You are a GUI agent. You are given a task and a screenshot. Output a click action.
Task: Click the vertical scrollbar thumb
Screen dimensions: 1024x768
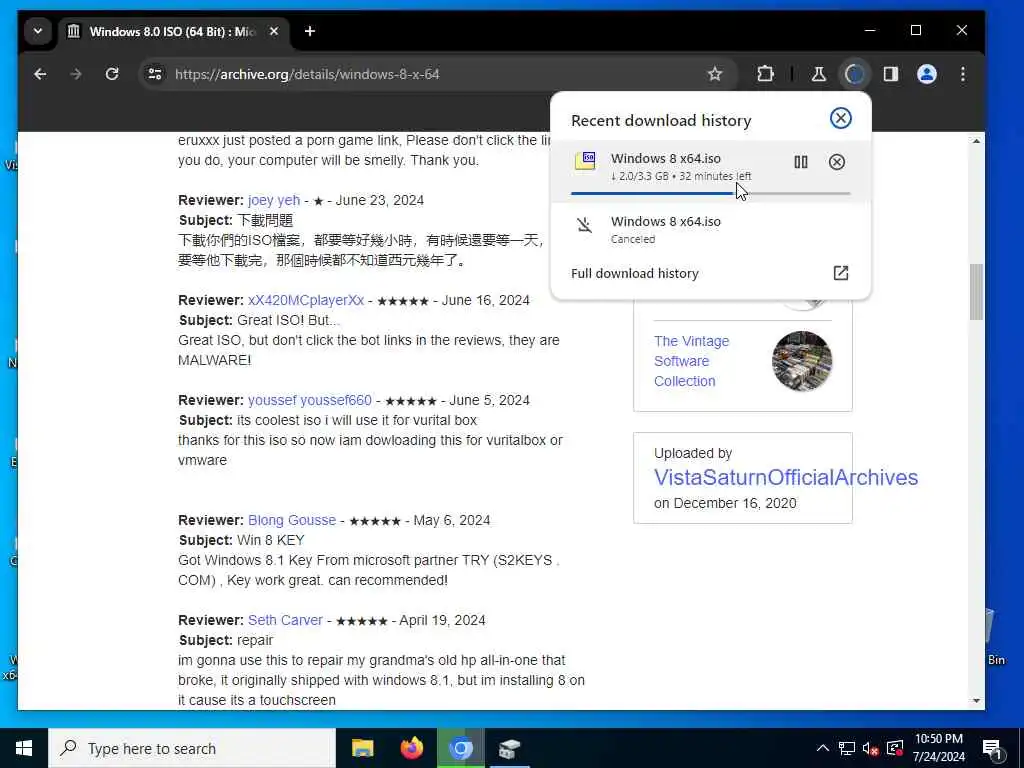point(976,292)
